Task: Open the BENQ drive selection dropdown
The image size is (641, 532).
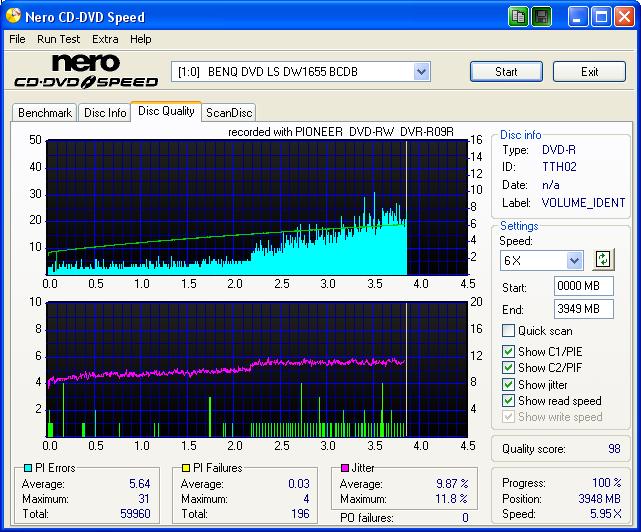Action: pos(421,72)
